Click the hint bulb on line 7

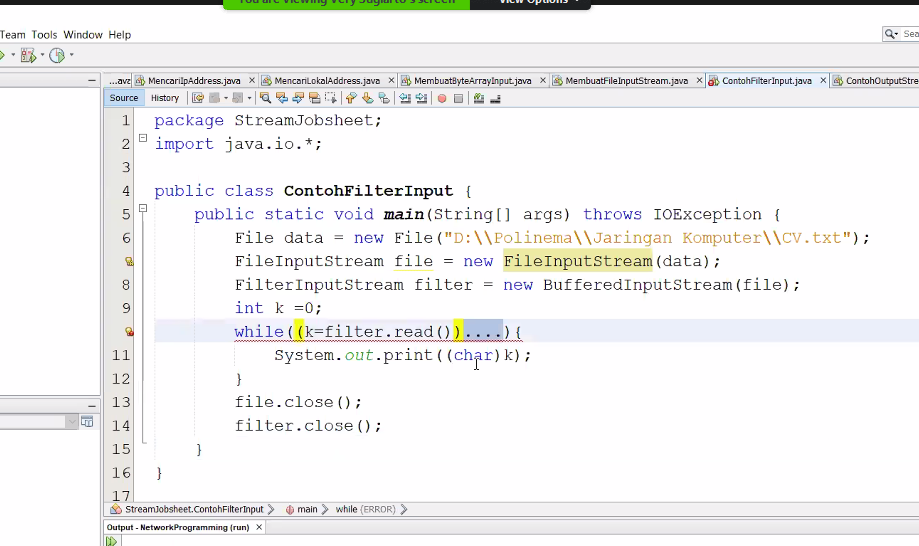[x=129, y=262]
